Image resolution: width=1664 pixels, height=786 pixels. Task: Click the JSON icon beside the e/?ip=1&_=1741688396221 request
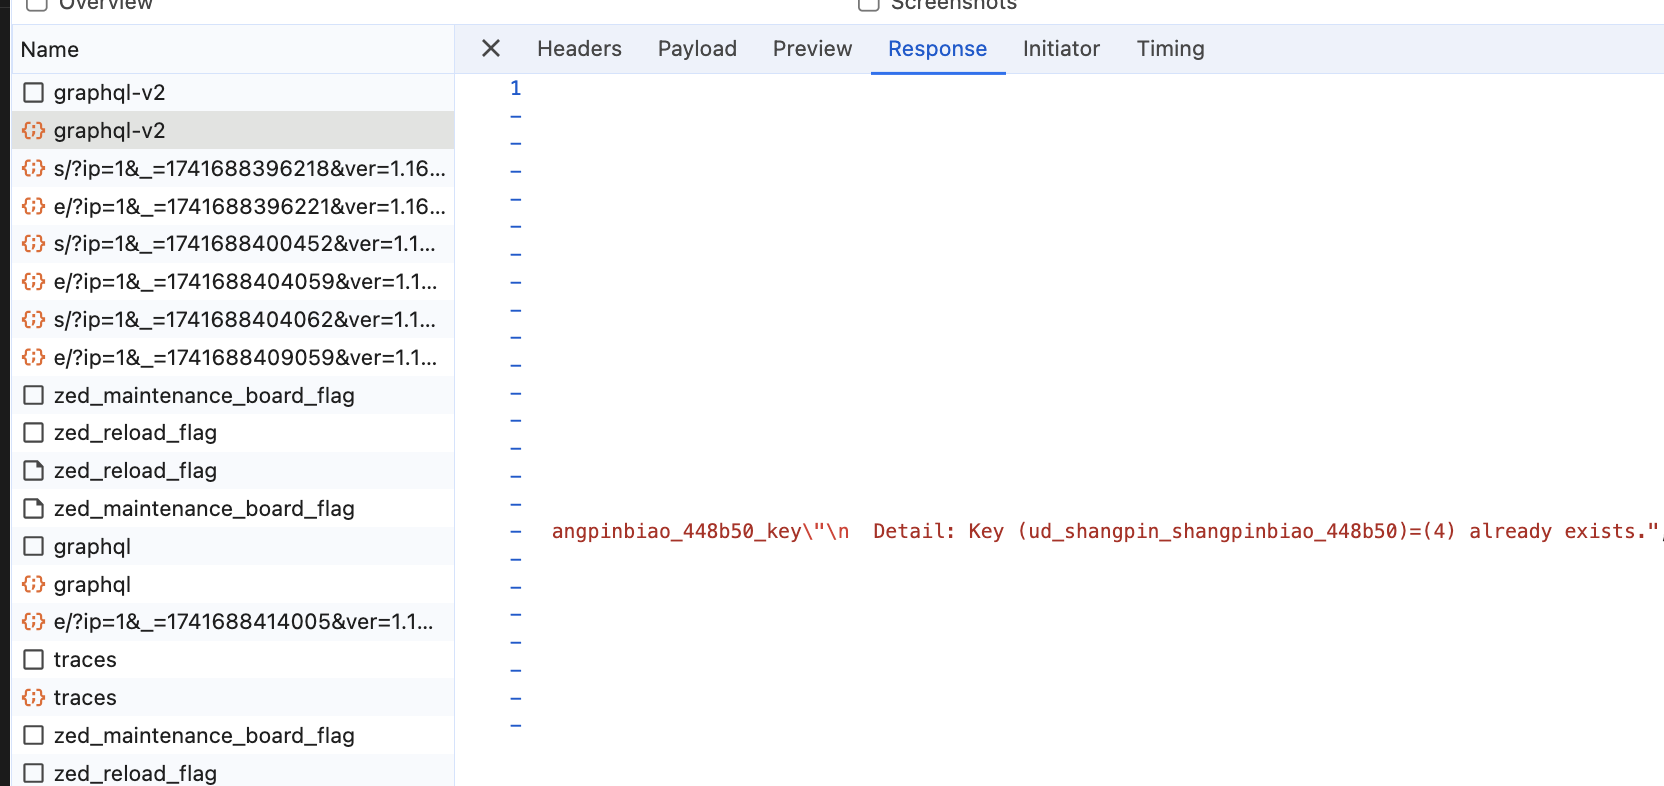click(x=33, y=206)
